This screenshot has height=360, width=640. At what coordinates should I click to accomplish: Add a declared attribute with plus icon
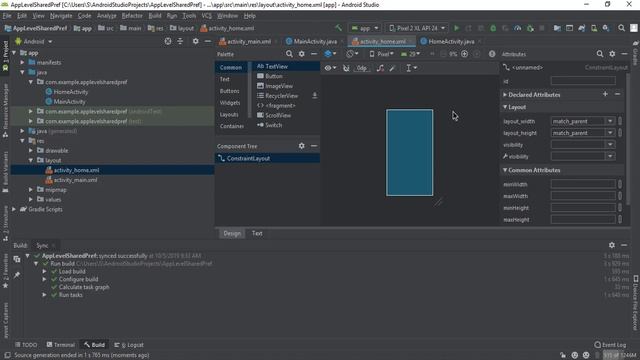pos(605,94)
